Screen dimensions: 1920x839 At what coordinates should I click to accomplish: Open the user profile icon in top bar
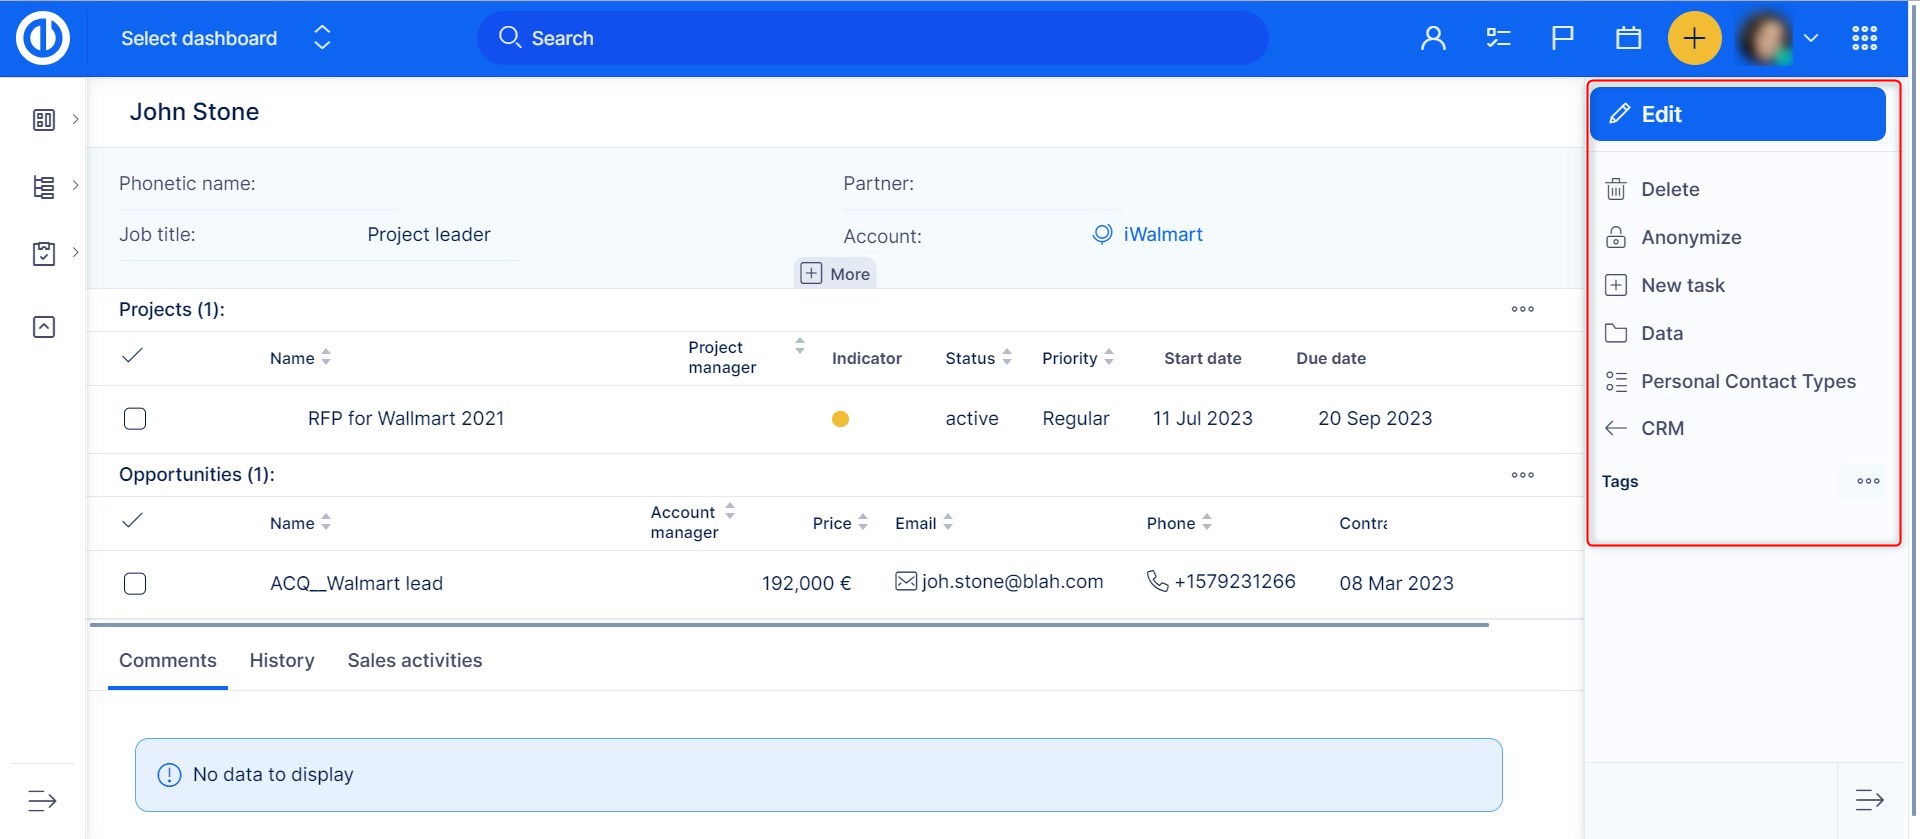point(1433,39)
